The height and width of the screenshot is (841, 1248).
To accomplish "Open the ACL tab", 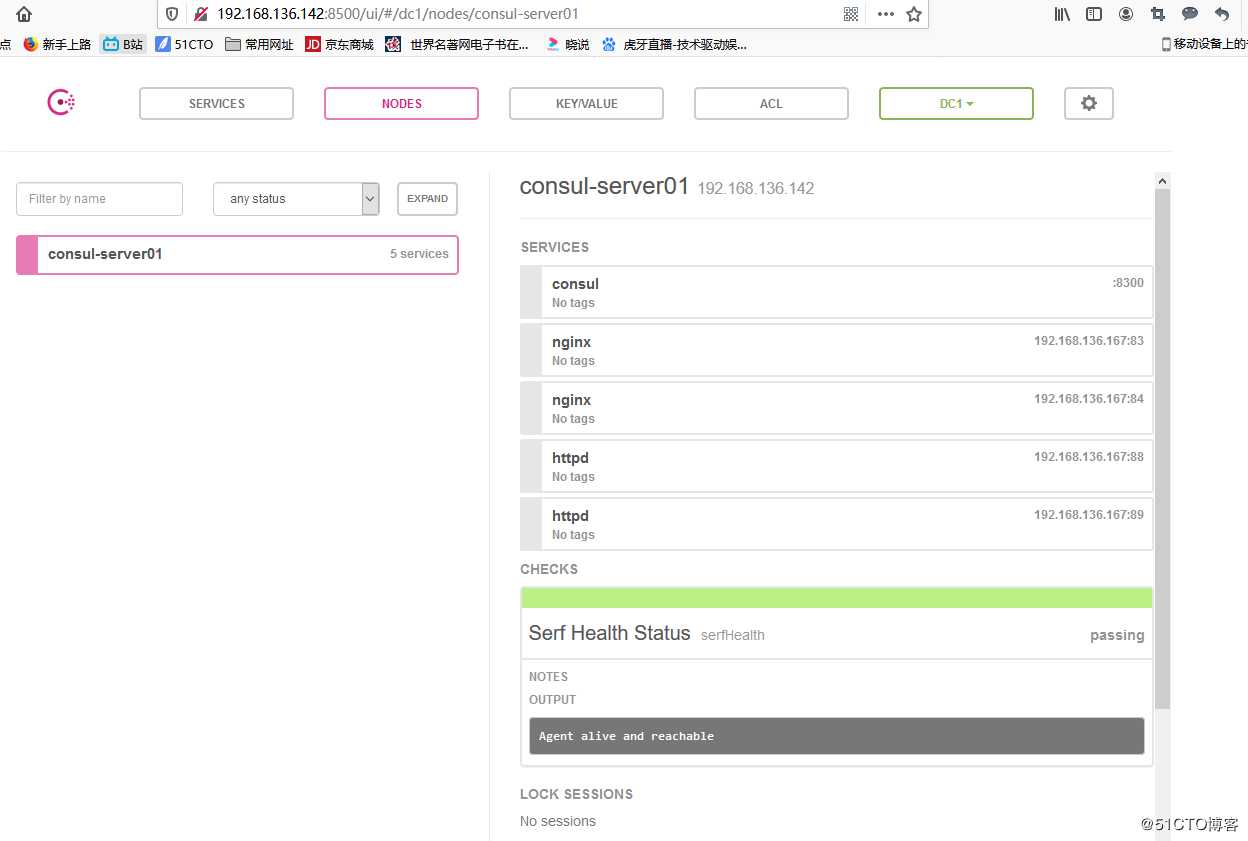I will pyautogui.click(x=771, y=103).
